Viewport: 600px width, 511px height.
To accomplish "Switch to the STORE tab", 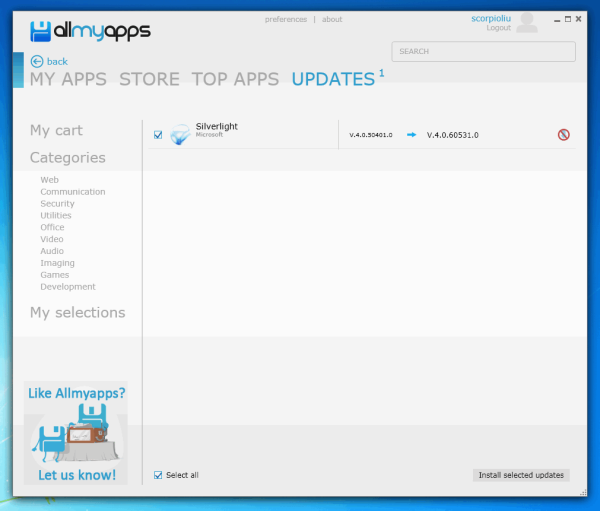I will 149,79.
